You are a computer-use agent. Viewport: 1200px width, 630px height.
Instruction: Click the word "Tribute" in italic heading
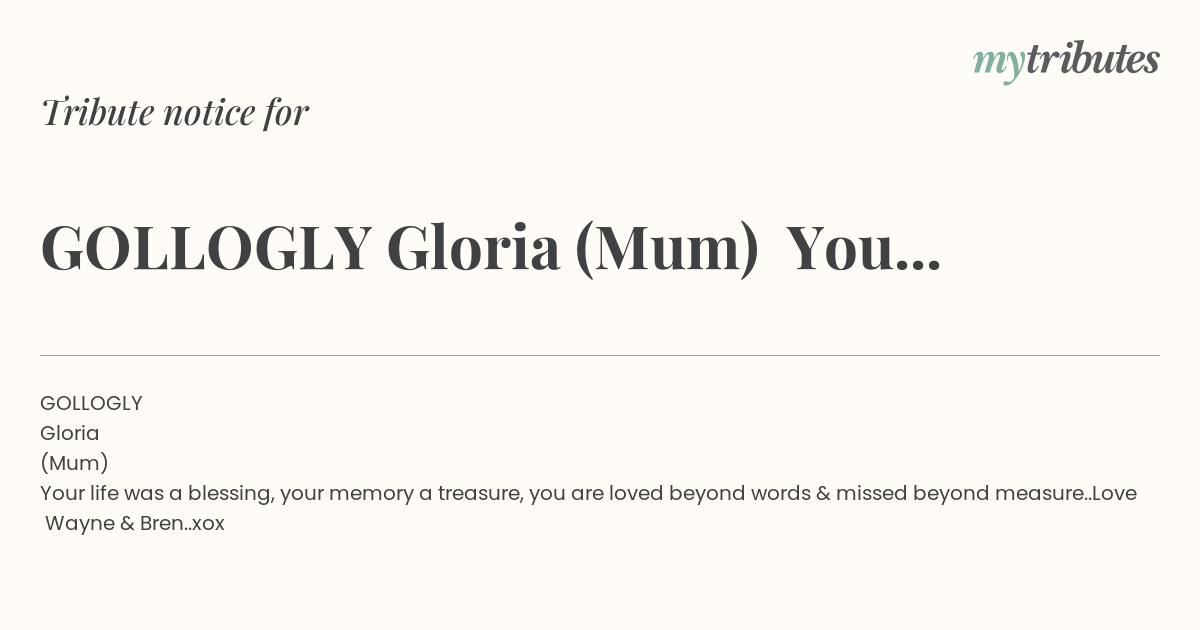tap(96, 113)
